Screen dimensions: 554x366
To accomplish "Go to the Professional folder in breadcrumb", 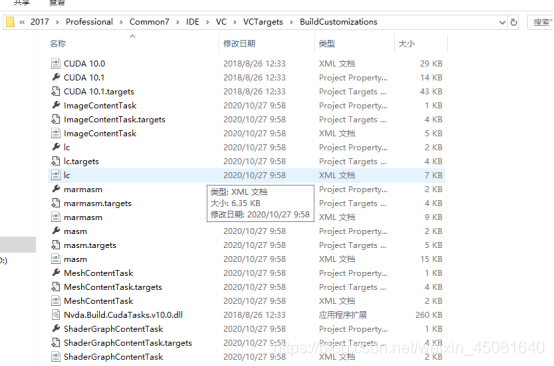I will [89, 22].
